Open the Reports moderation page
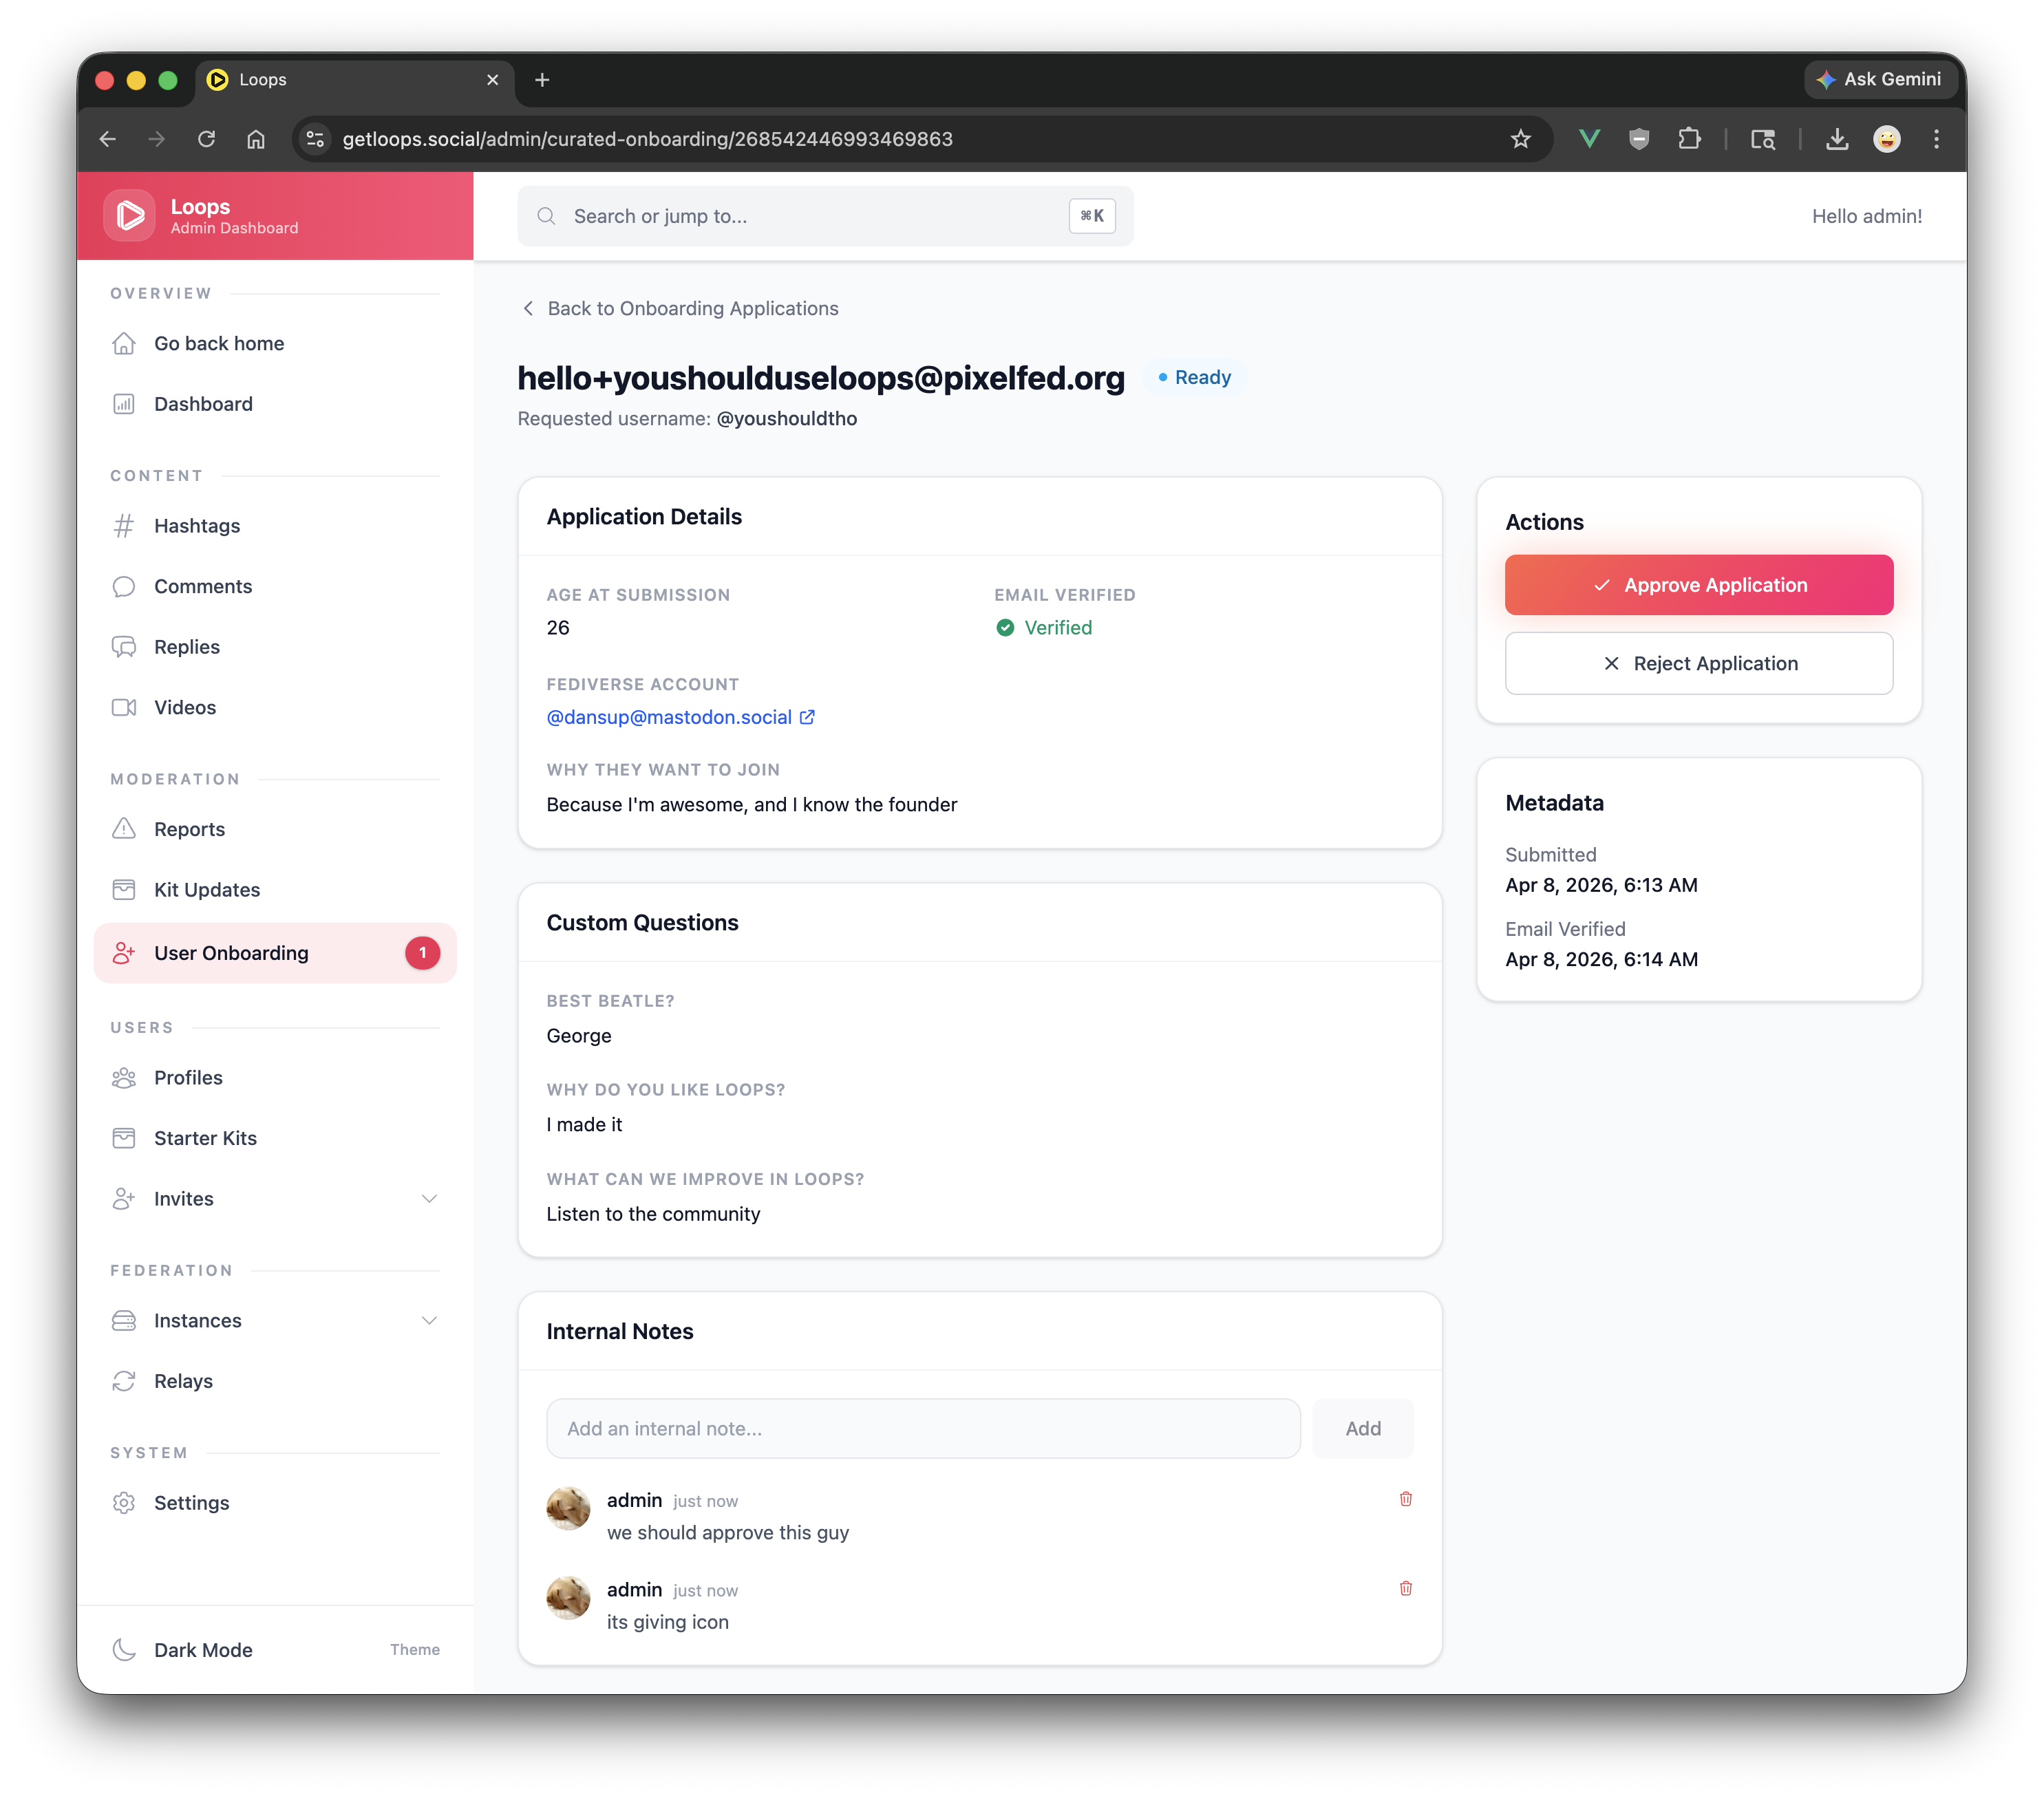The height and width of the screenshot is (1796, 2044). pyautogui.click(x=275, y=829)
